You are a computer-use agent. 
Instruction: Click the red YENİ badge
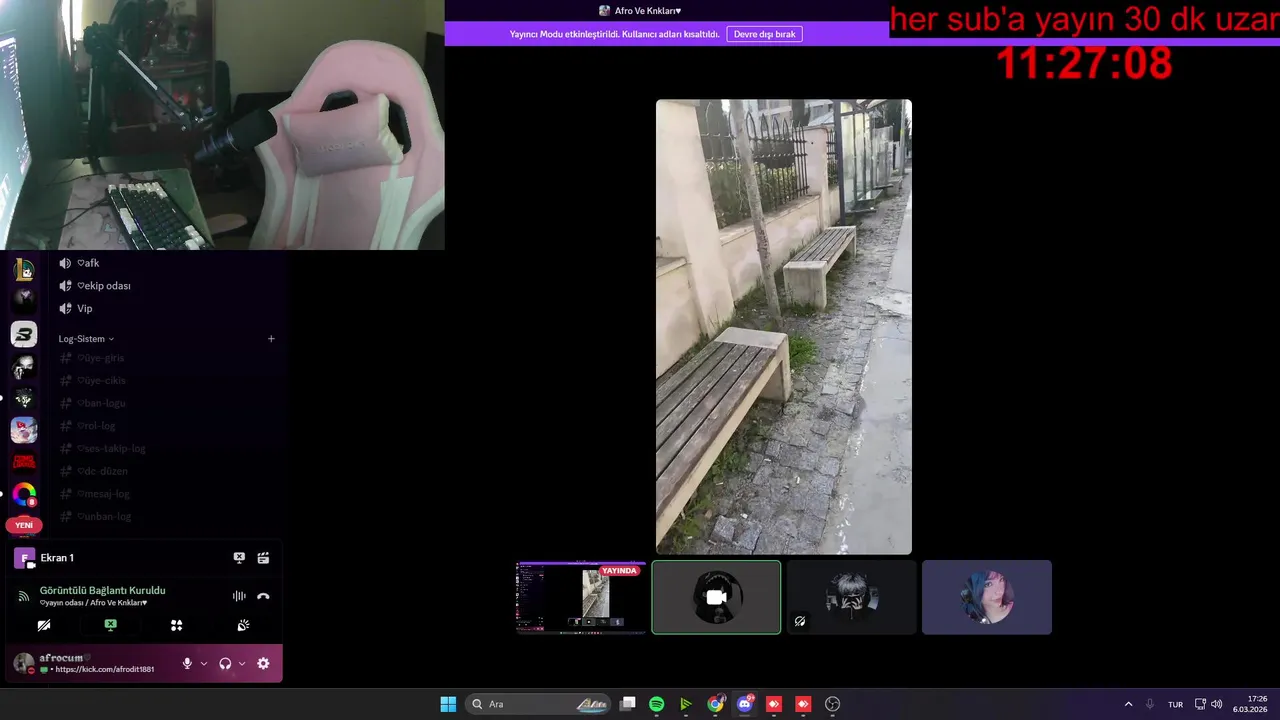click(x=24, y=525)
